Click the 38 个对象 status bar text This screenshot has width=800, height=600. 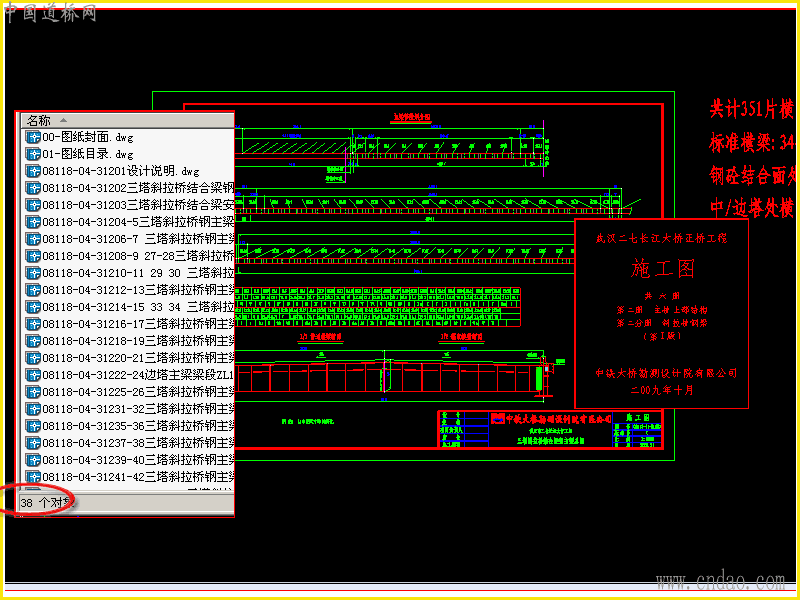tap(47, 503)
